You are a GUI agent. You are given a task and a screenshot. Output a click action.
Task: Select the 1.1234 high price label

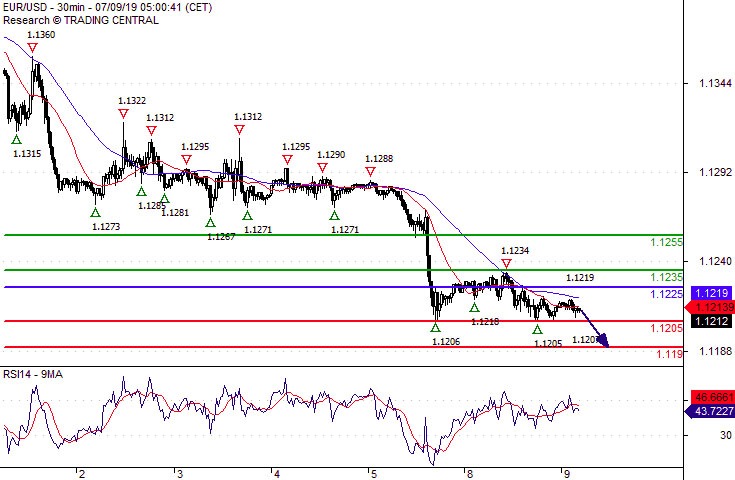(515, 251)
